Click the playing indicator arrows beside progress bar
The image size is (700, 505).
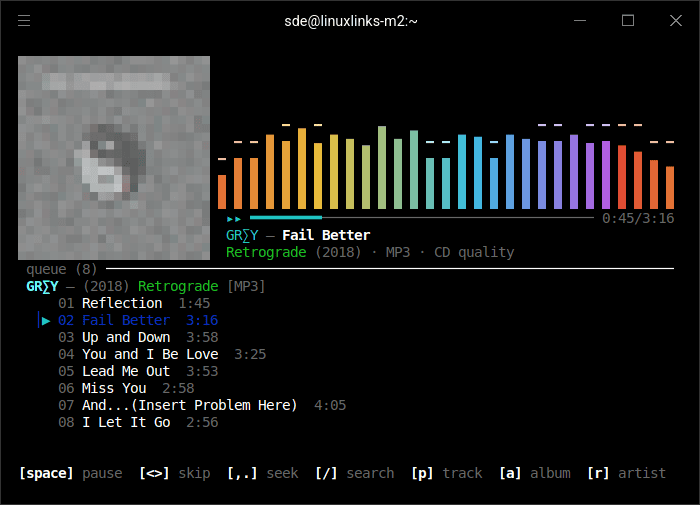[234, 219]
